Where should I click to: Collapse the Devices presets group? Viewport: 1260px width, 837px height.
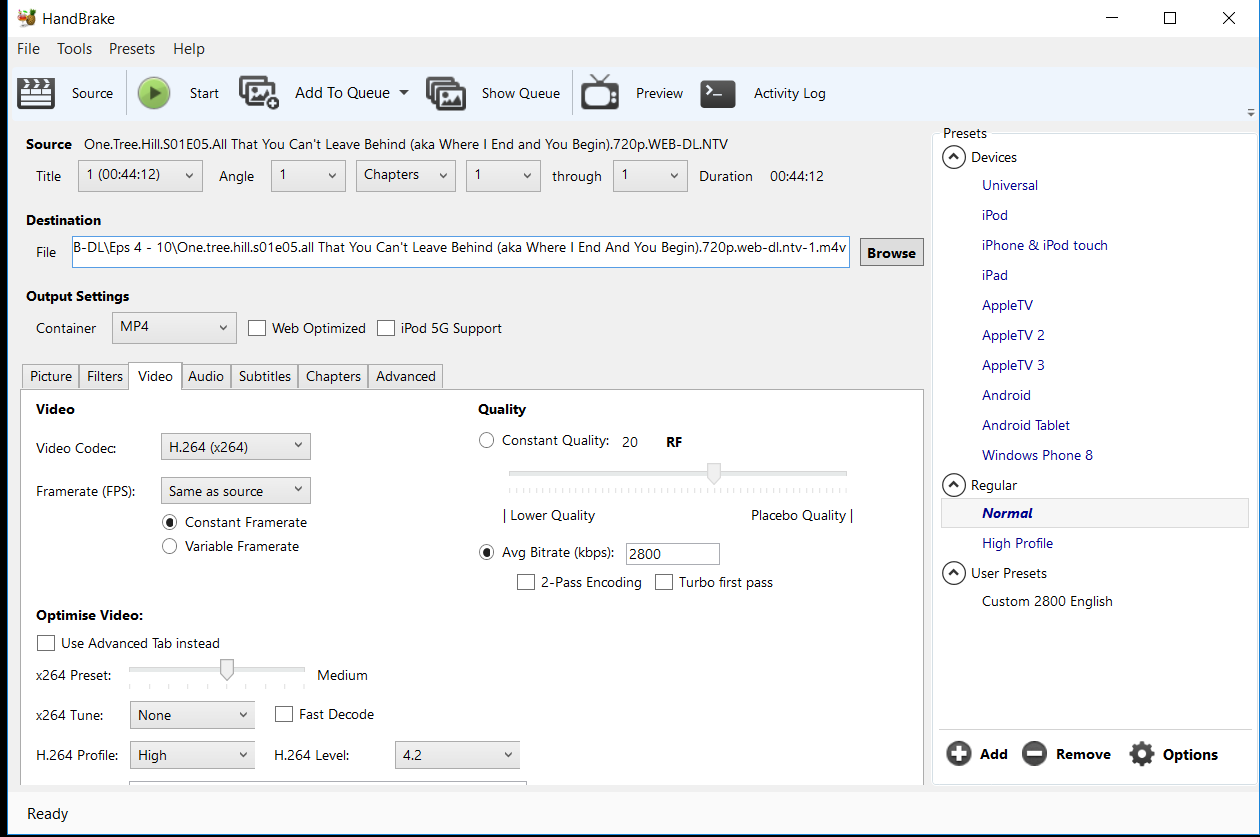click(954, 157)
